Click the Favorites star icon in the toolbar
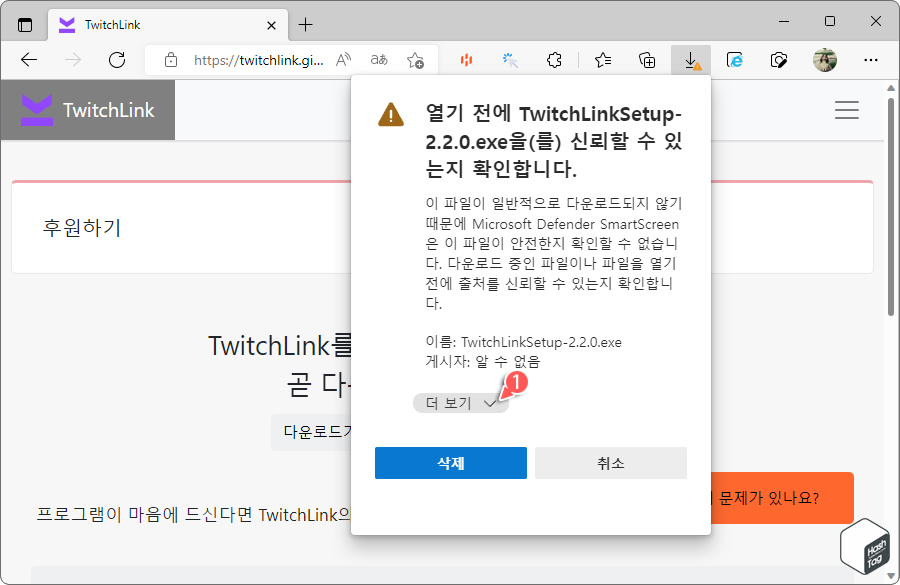 (x=601, y=59)
